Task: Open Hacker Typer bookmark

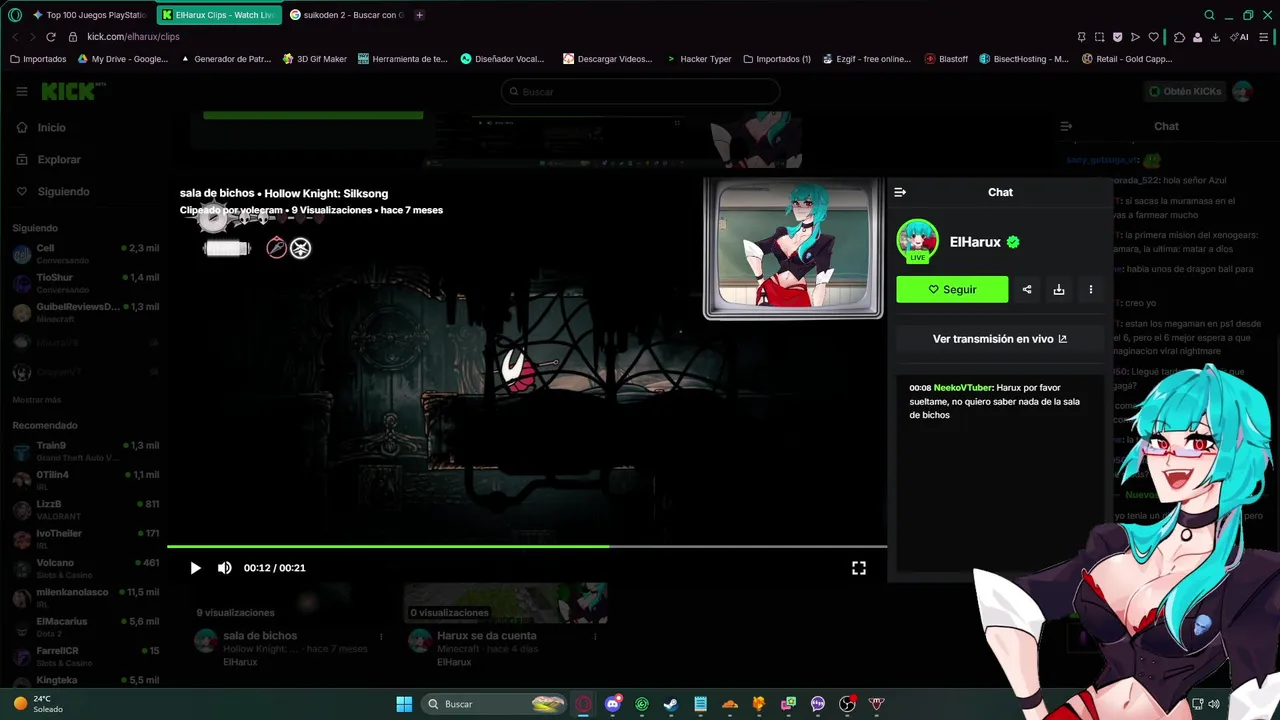Action: [699, 59]
